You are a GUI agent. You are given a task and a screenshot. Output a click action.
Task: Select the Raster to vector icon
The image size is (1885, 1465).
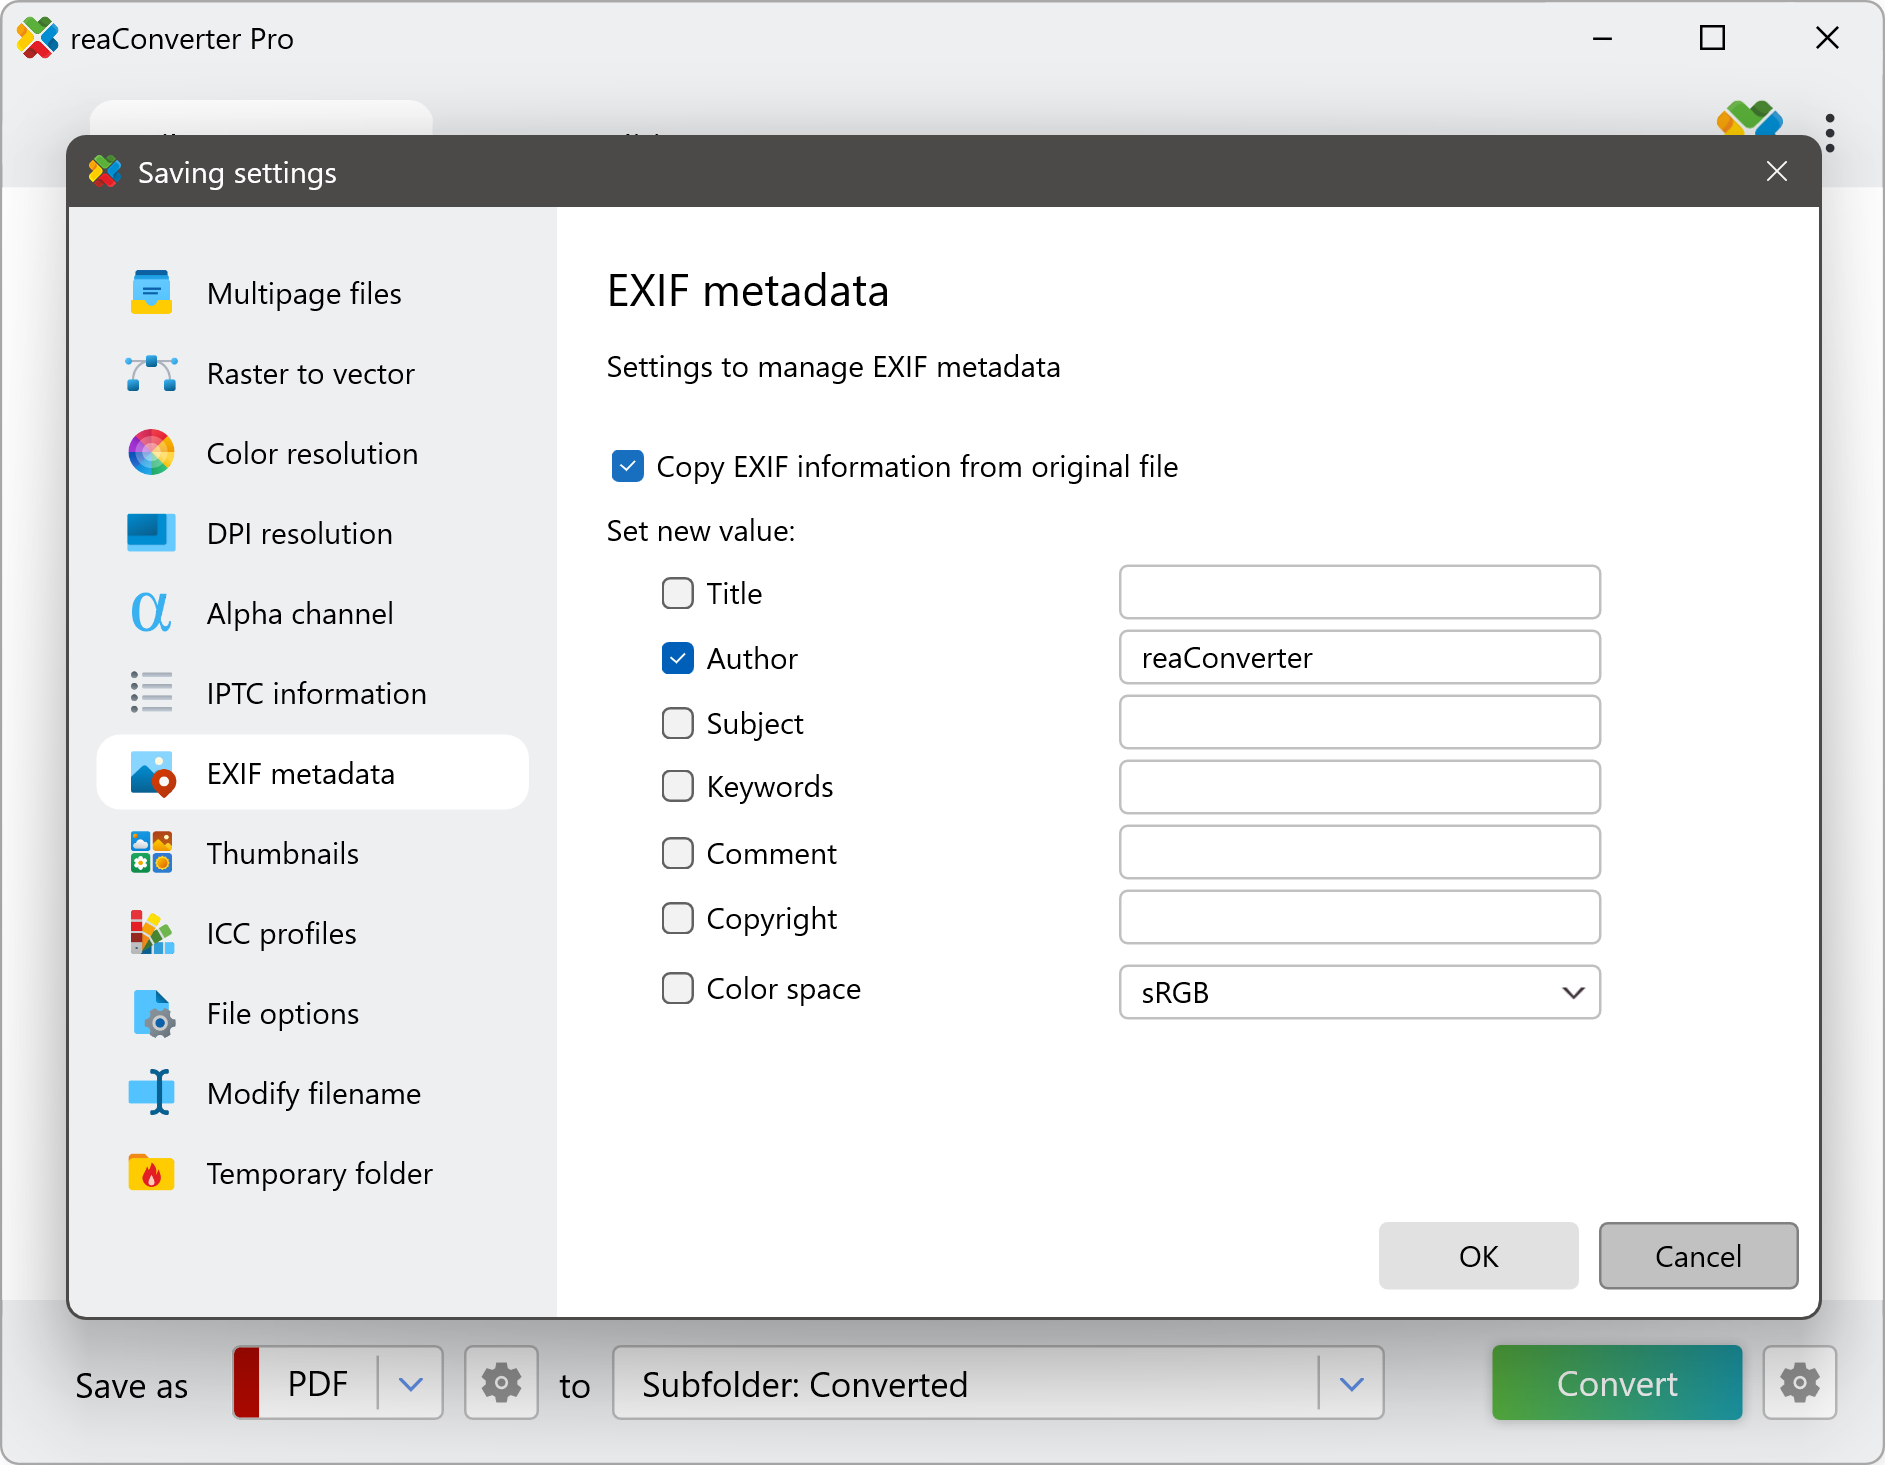[x=151, y=373]
